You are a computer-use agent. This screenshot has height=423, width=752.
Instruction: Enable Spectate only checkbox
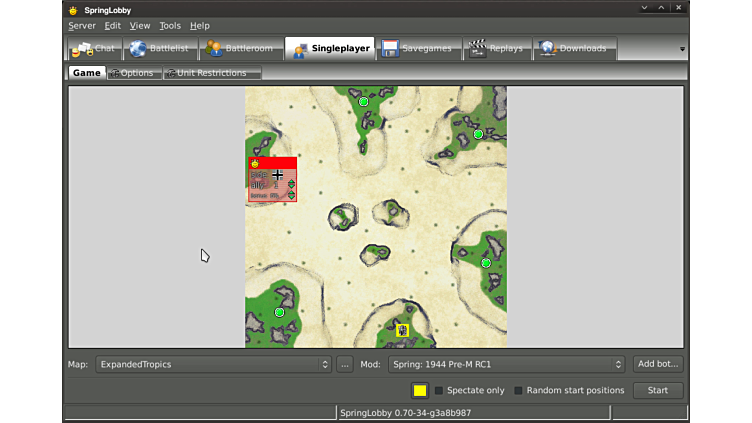click(439, 390)
